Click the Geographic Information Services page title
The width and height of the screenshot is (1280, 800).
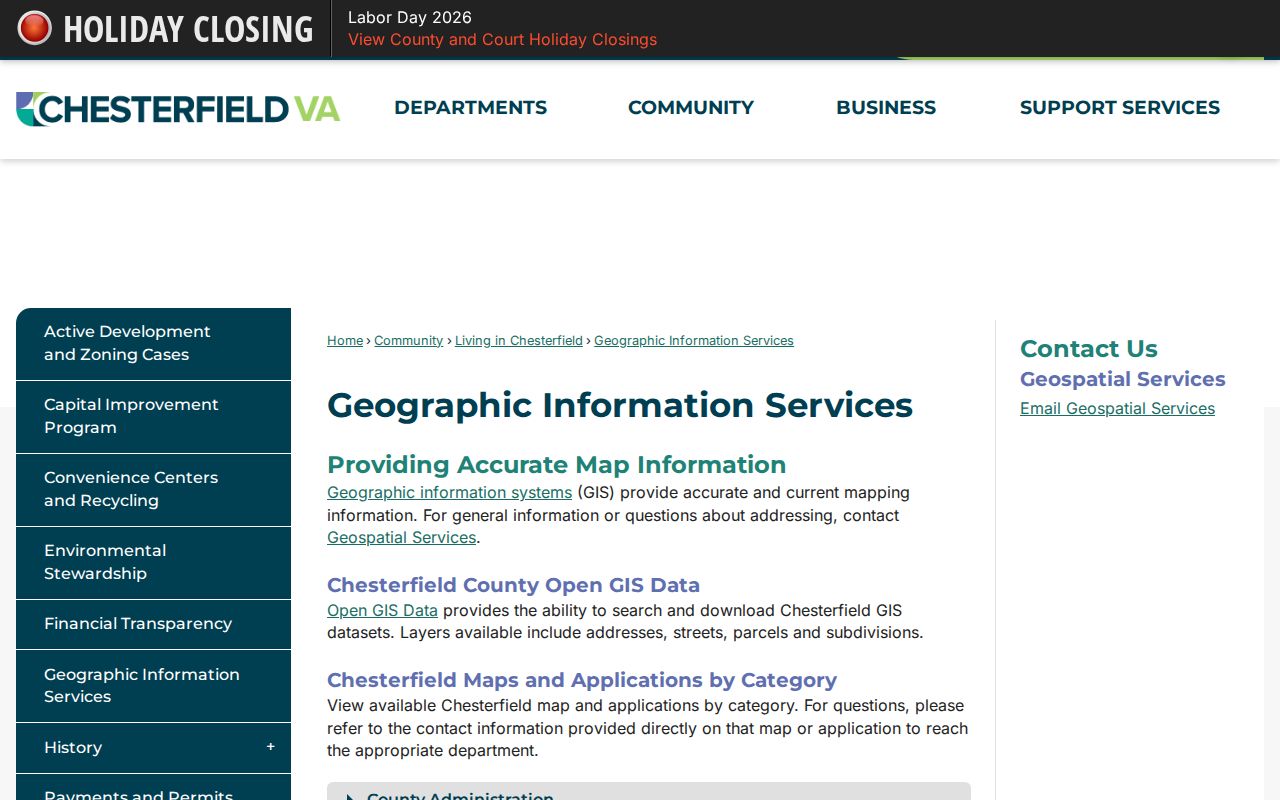pyautogui.click(x=619, y=405)
